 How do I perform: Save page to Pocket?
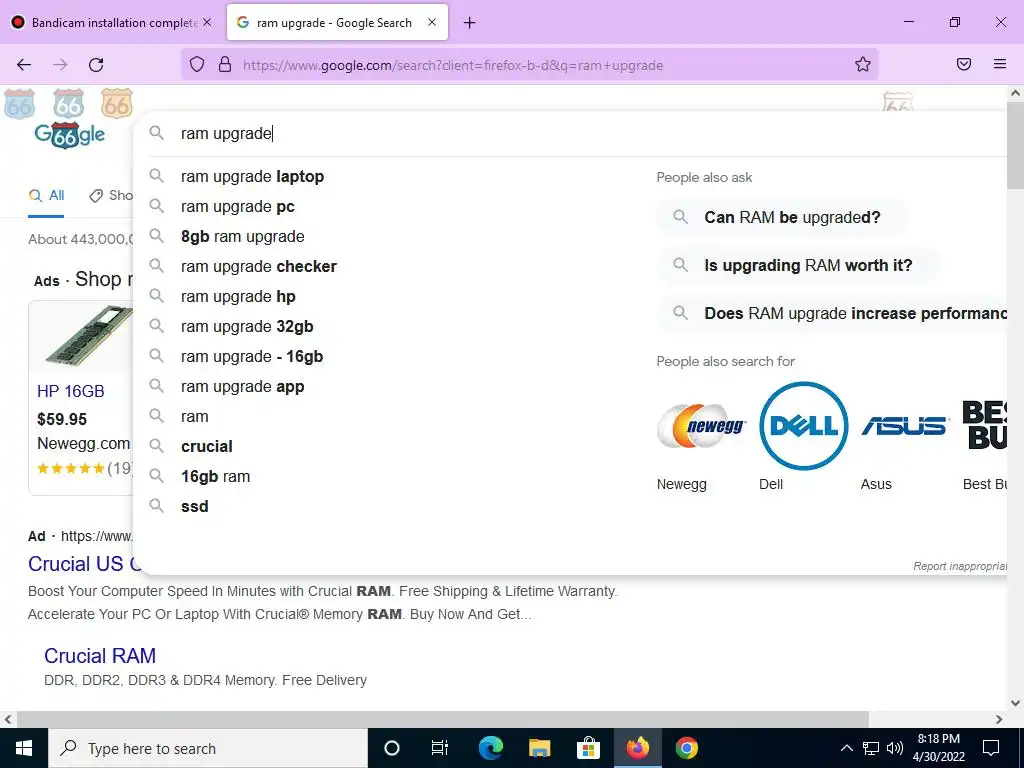(964, 64)
